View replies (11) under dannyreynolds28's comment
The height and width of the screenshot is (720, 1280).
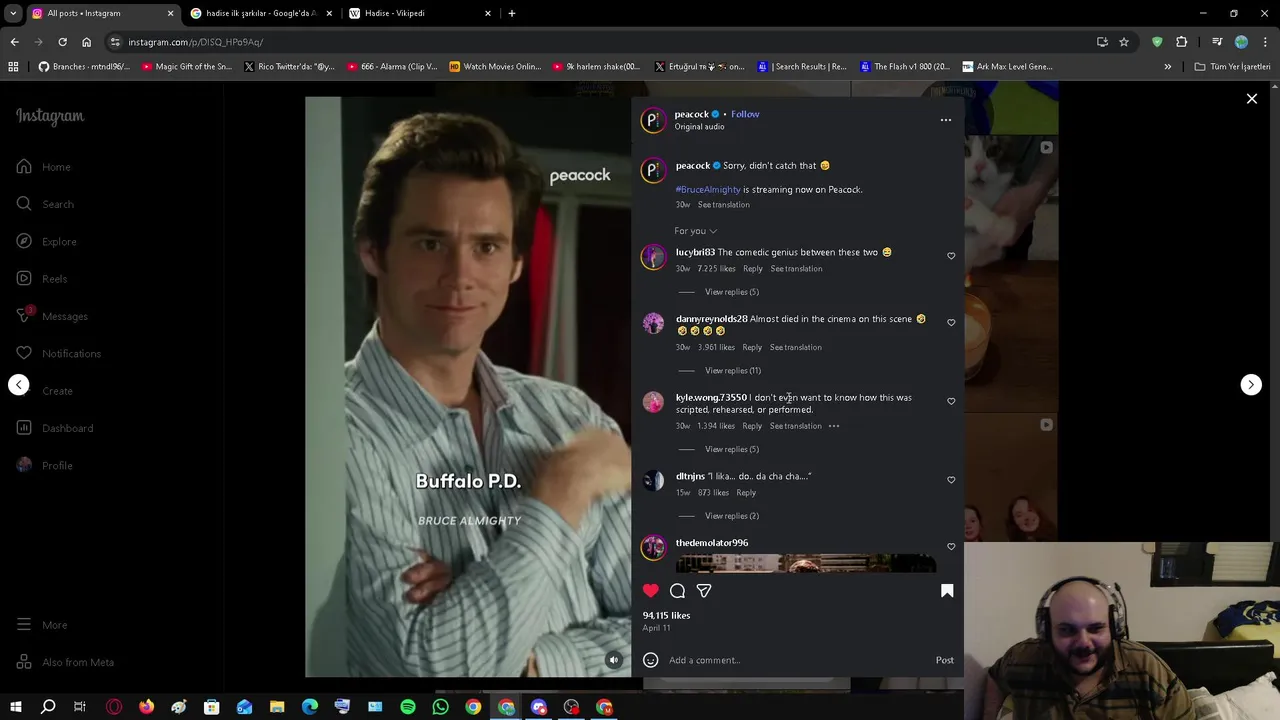pyautogui.click(x=733, y=371)
